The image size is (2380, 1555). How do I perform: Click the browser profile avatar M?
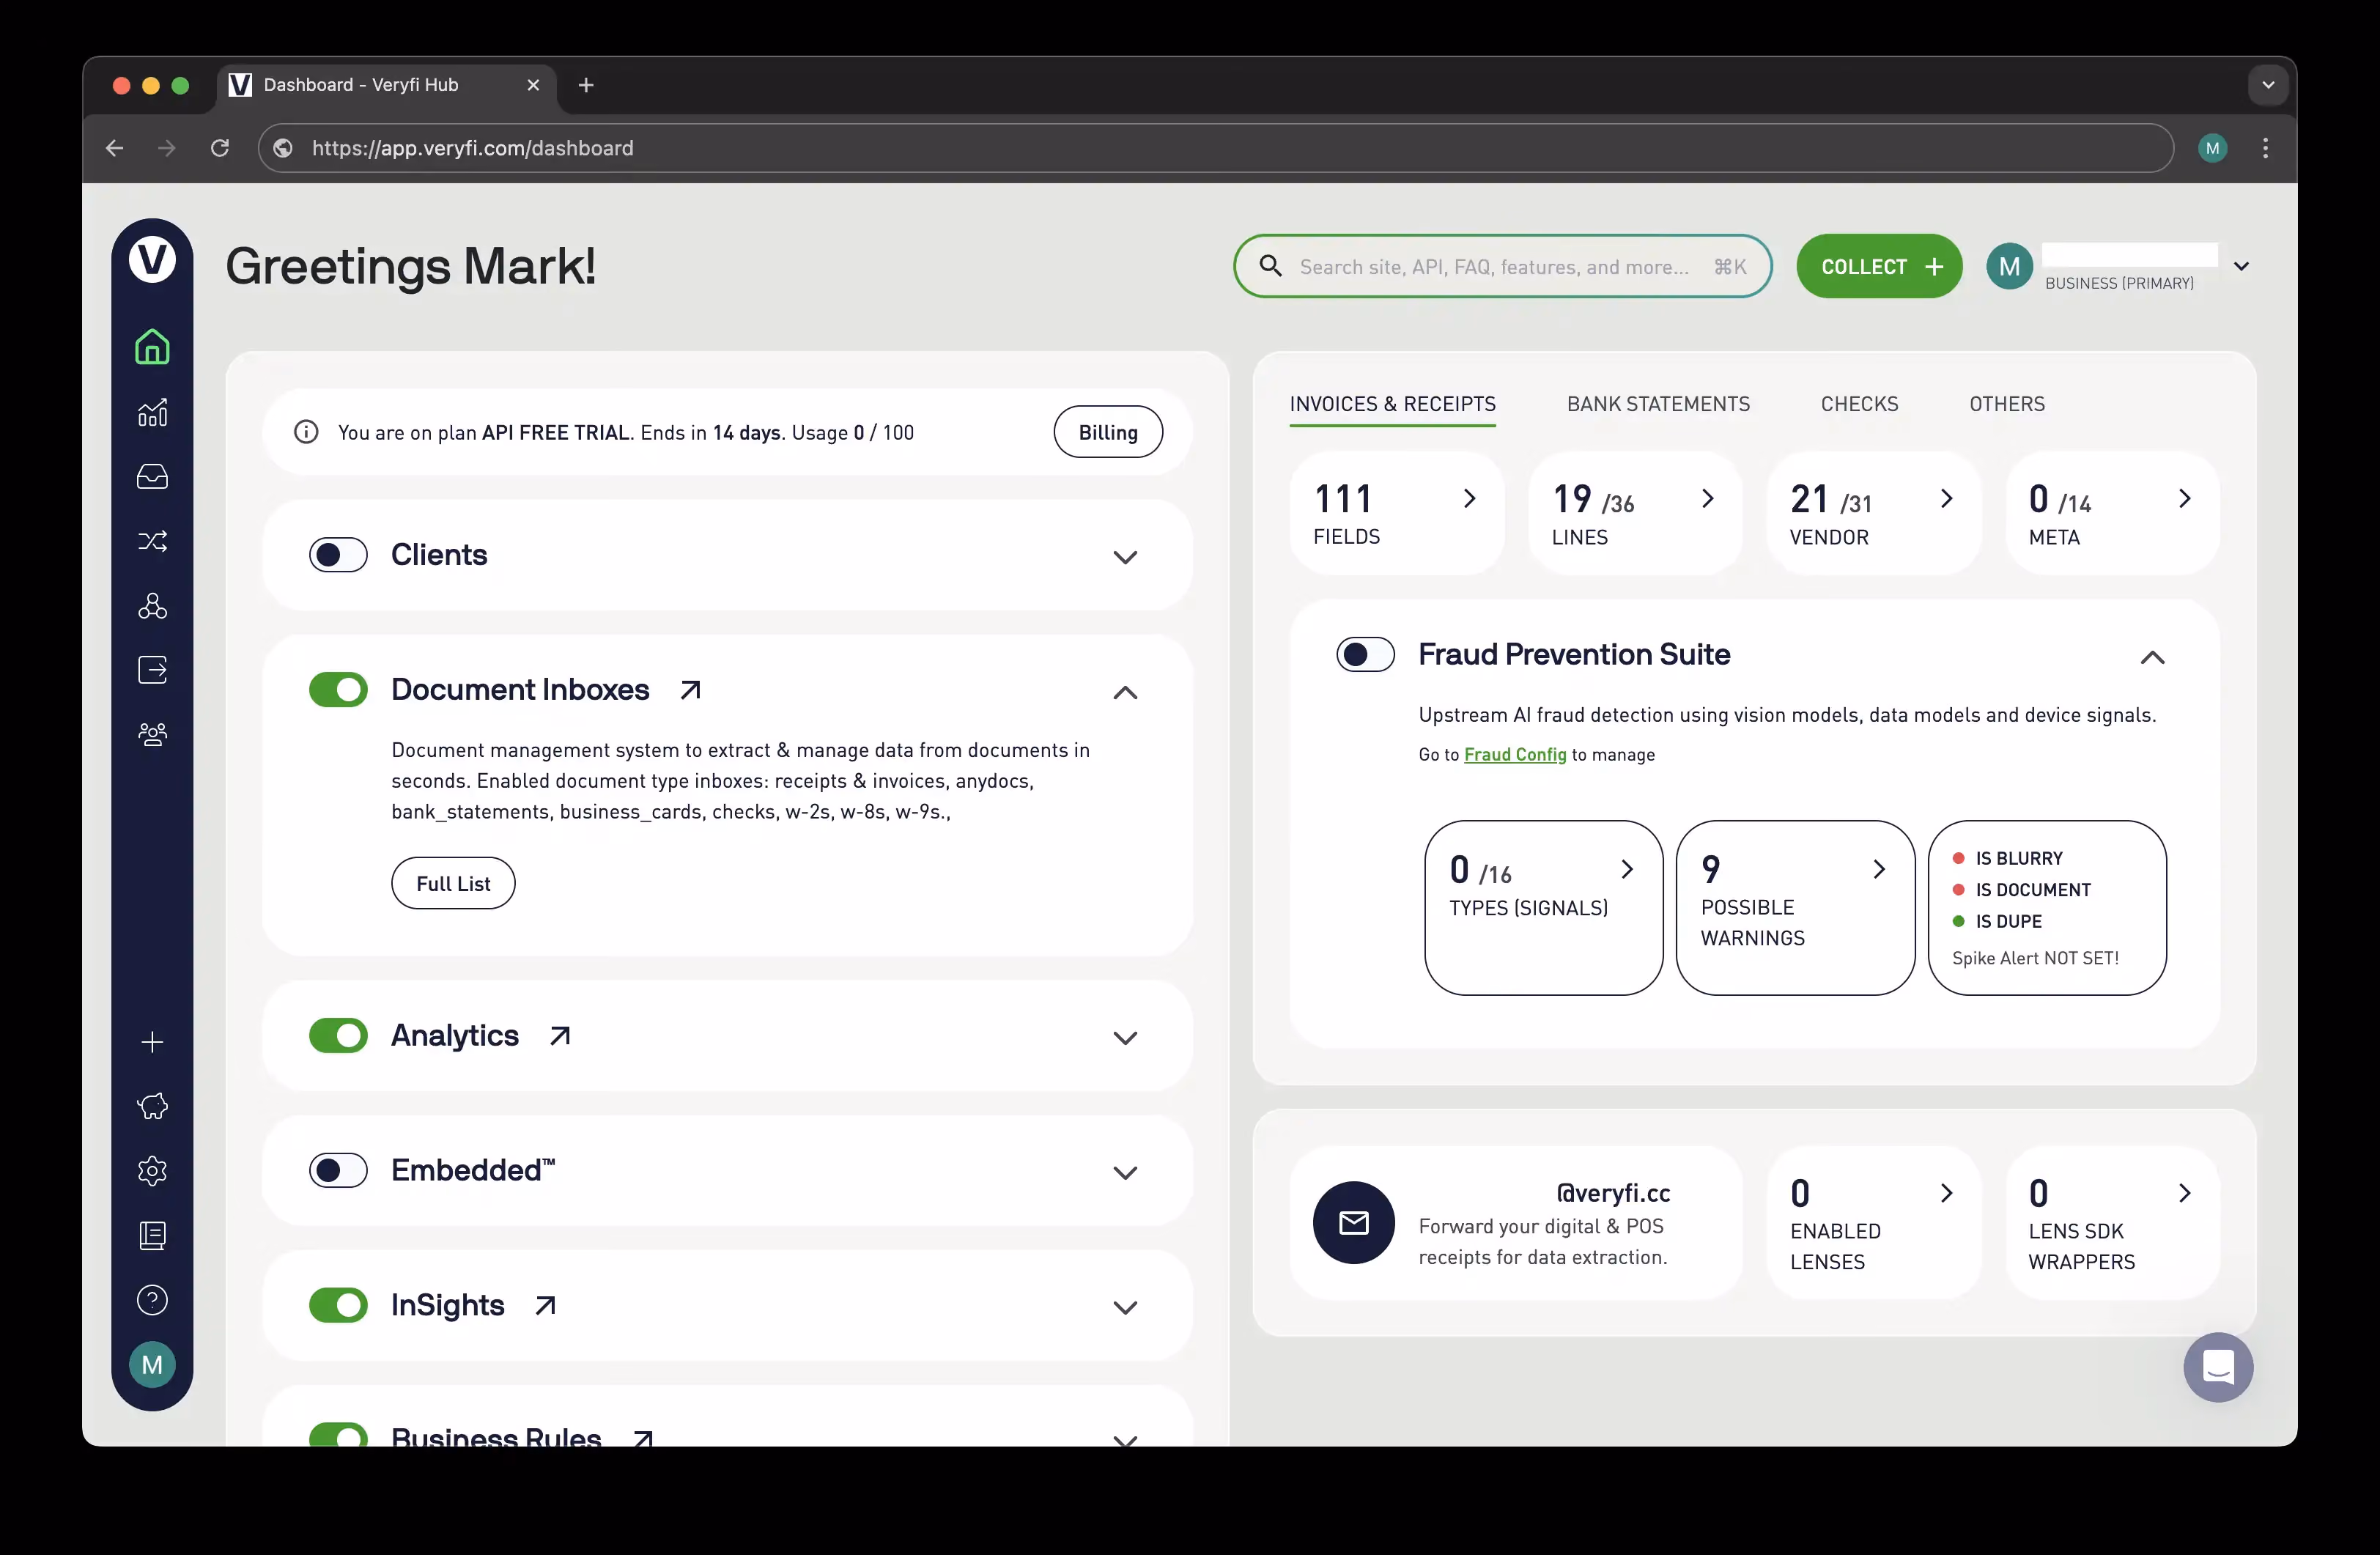[x=2212, y=148]
